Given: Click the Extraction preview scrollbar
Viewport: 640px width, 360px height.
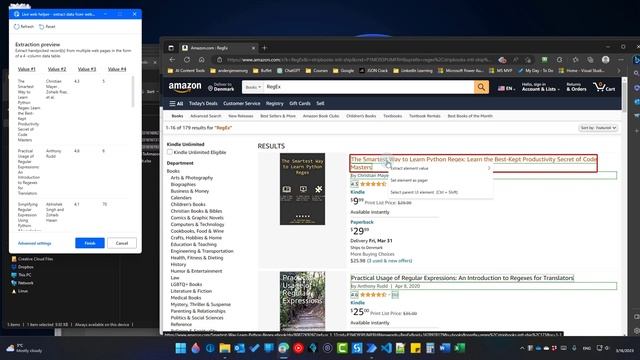Looking at the screenshot, I should tap(132, 91).
